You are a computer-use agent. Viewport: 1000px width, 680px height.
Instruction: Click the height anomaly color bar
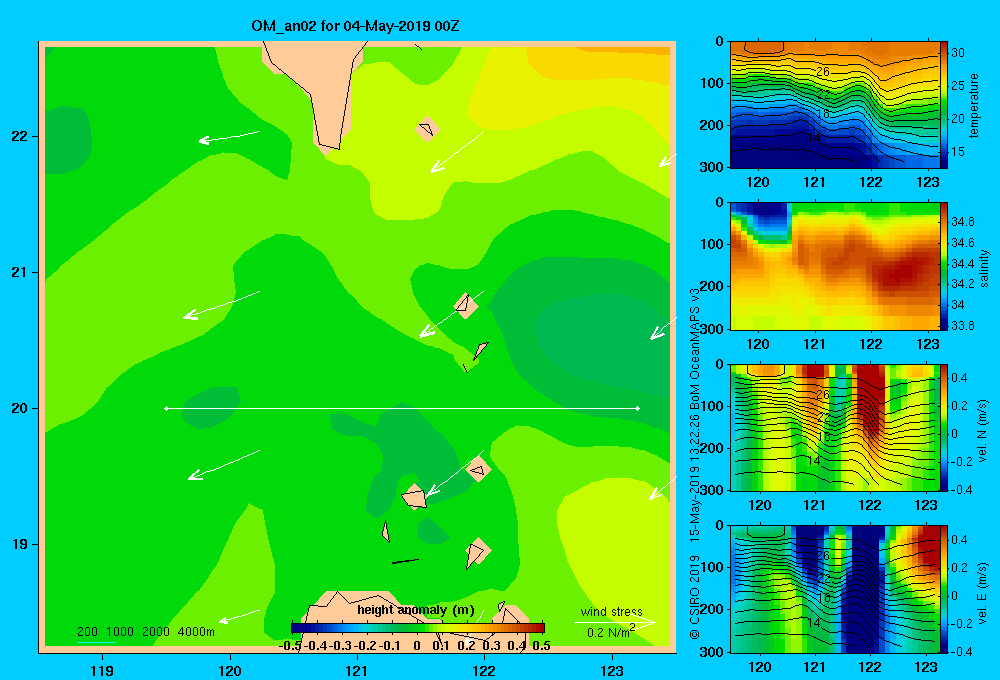(418, 628)
